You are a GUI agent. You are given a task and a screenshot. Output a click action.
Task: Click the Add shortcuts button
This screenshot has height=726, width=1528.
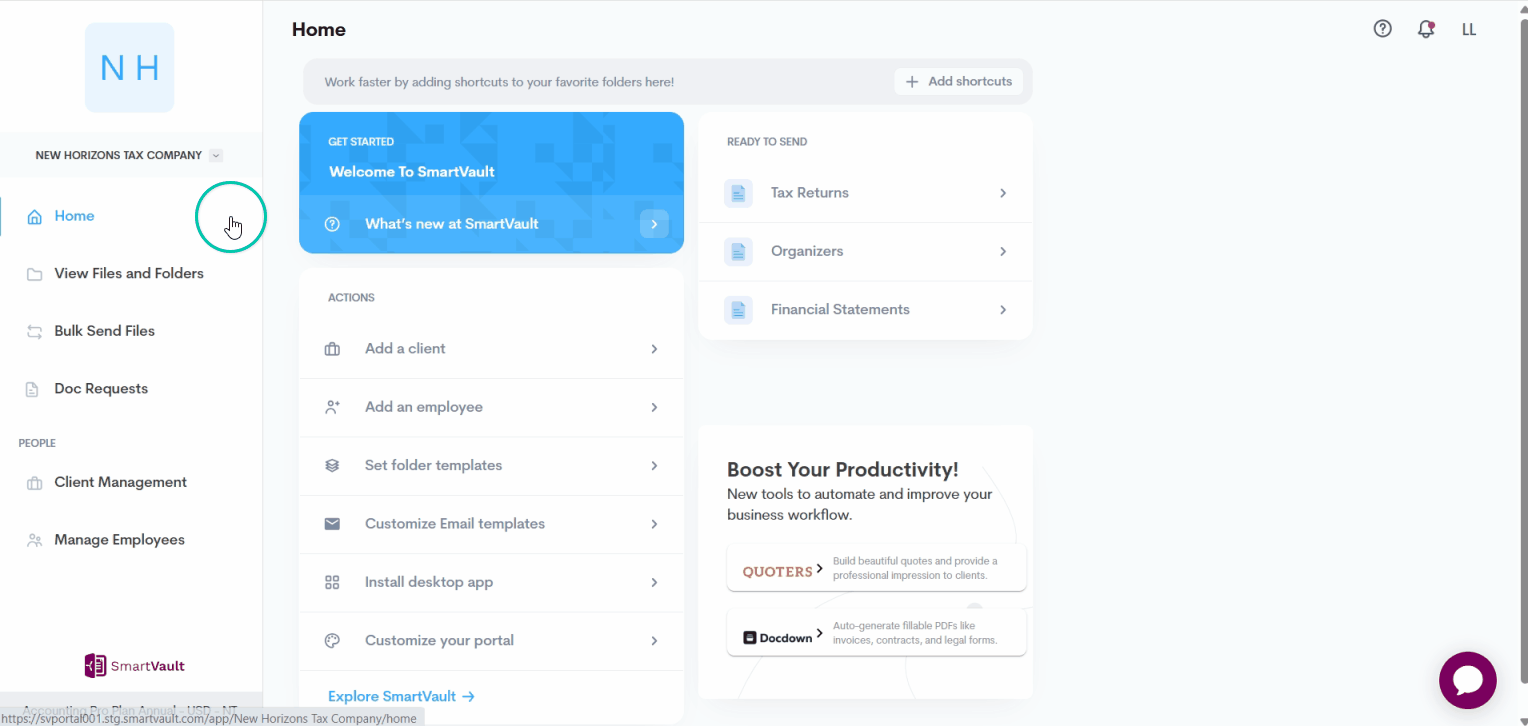(957, 81)
